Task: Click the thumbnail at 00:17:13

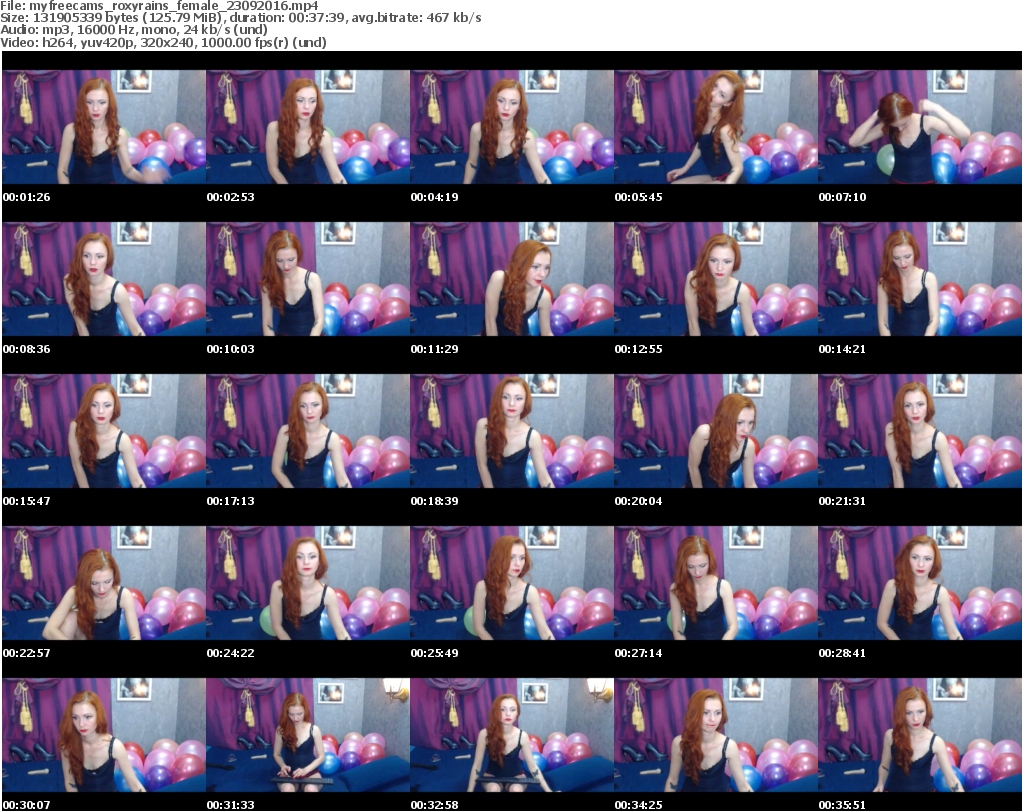Action: click(308, 431)
